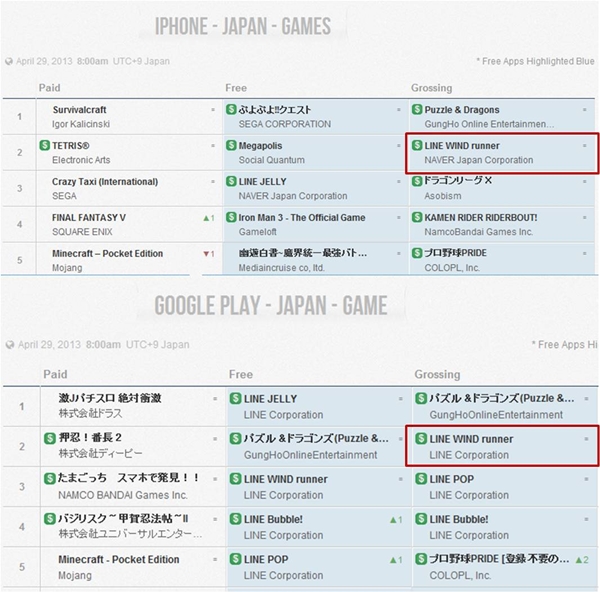
Task: Click the S icon by パズル&ドラゴンズ in Google Play Grossing
Action: click(x=421, y=398)
